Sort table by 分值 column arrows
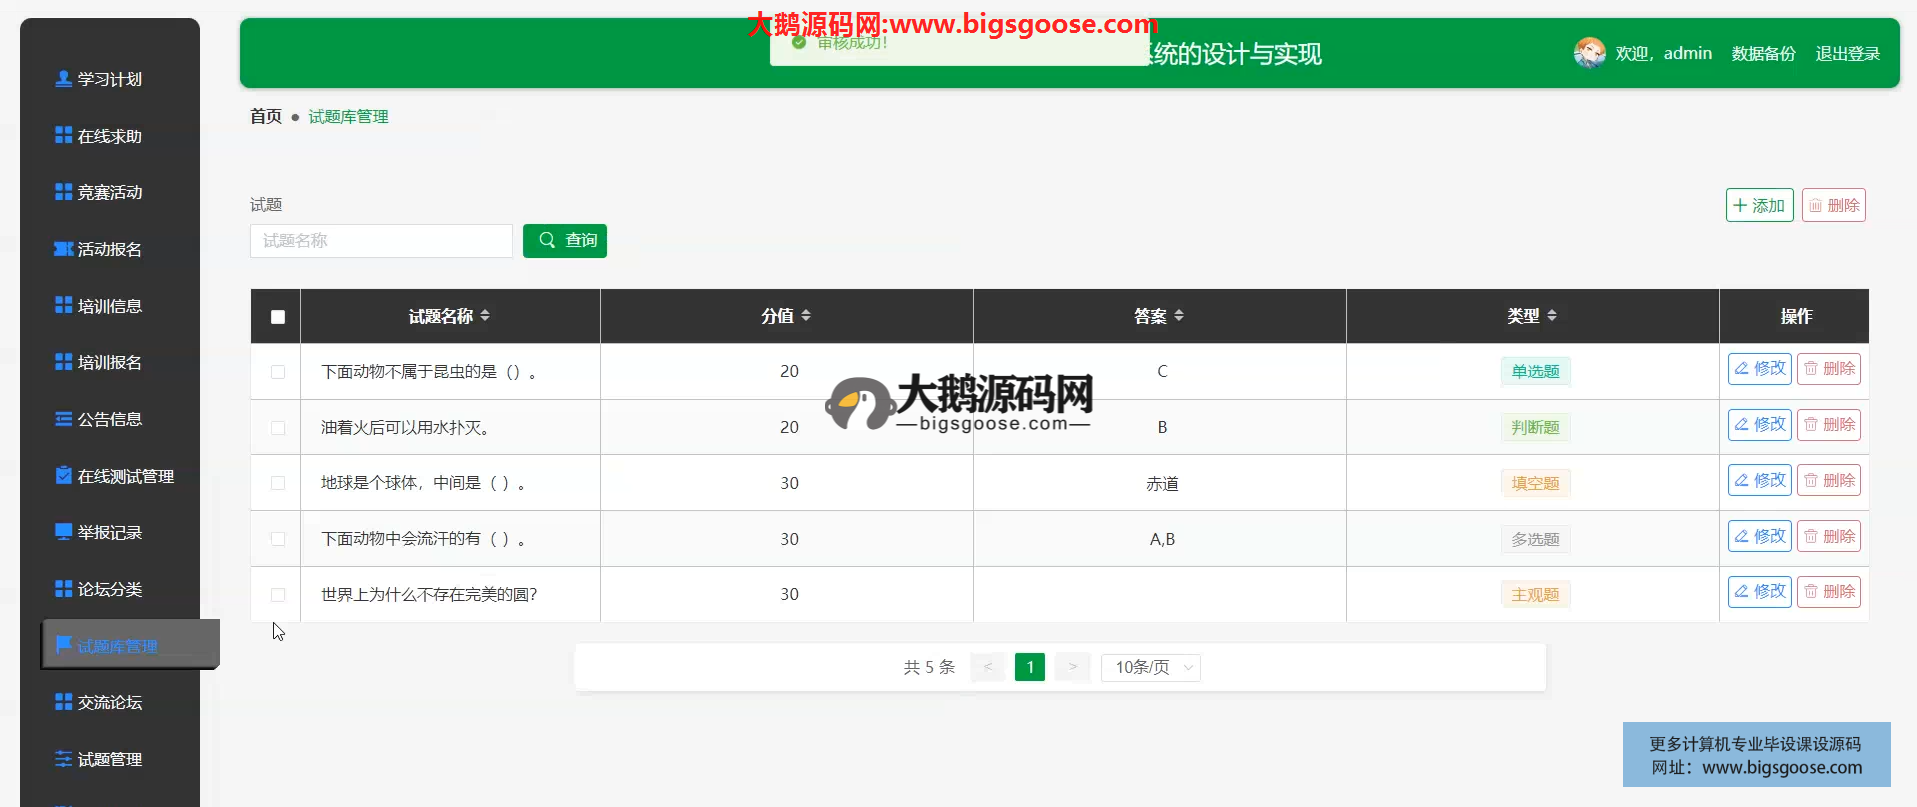This screenshot has height=807, width=1917. coord(806,316)
